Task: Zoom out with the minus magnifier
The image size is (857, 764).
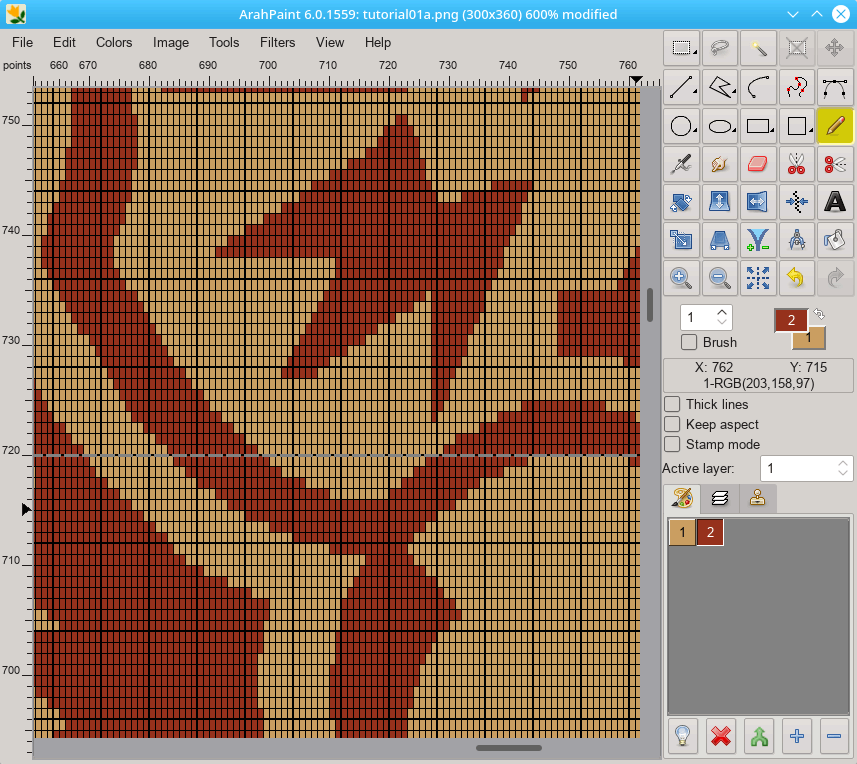Action: click(x=720, y=278)
